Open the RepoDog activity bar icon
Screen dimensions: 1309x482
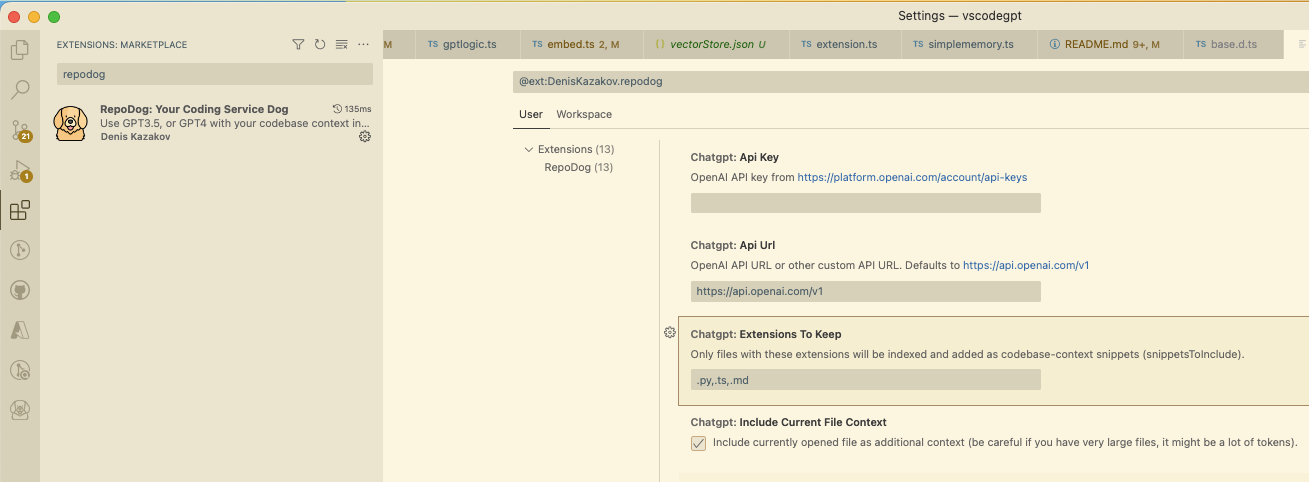click(x=19, y=409)
